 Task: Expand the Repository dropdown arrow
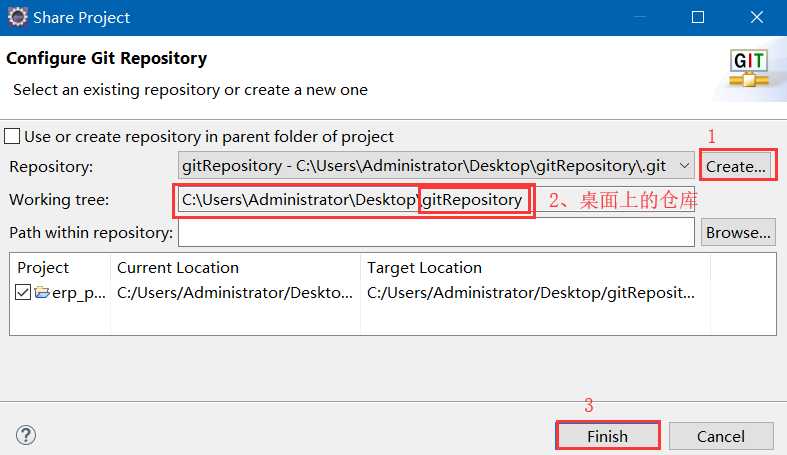(x=684, y=166)
